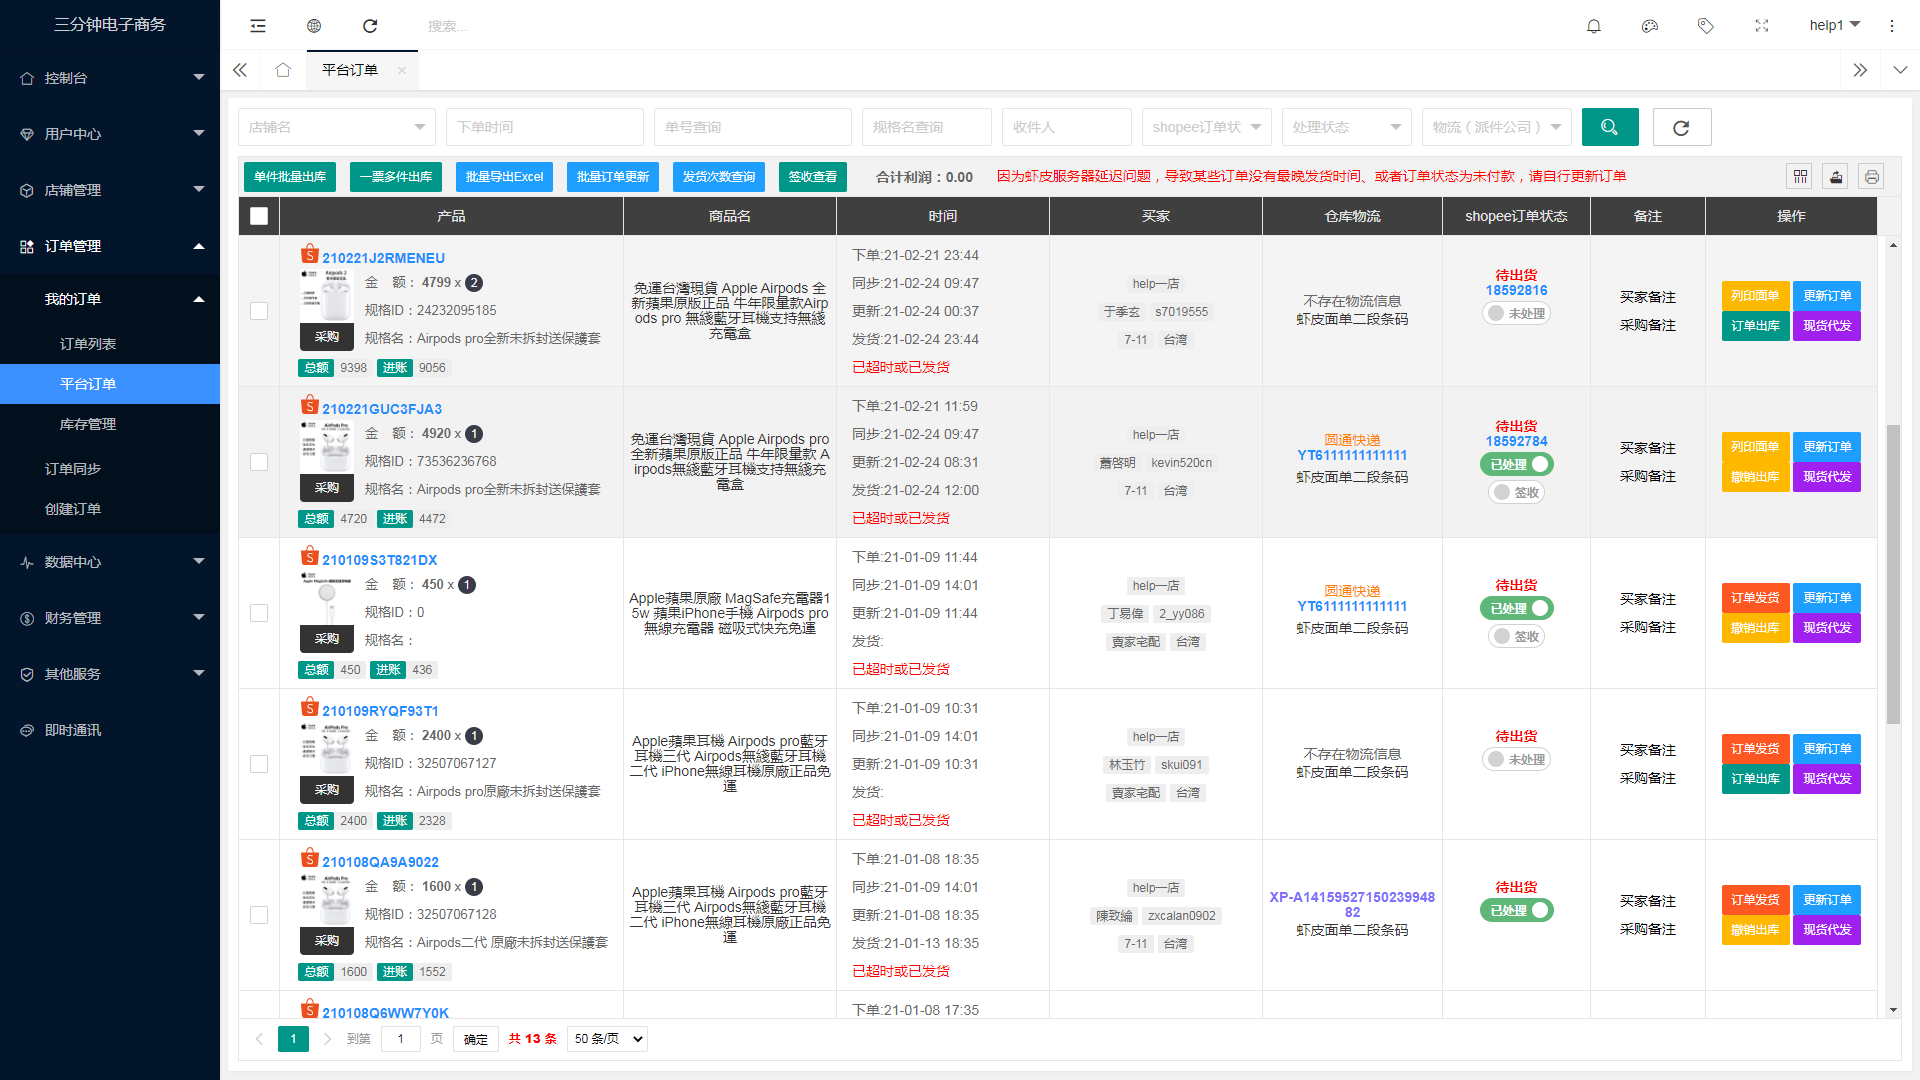Click the notification bell icon
This screenshot has width=1920, height=1080.
tap(1594, 26)
